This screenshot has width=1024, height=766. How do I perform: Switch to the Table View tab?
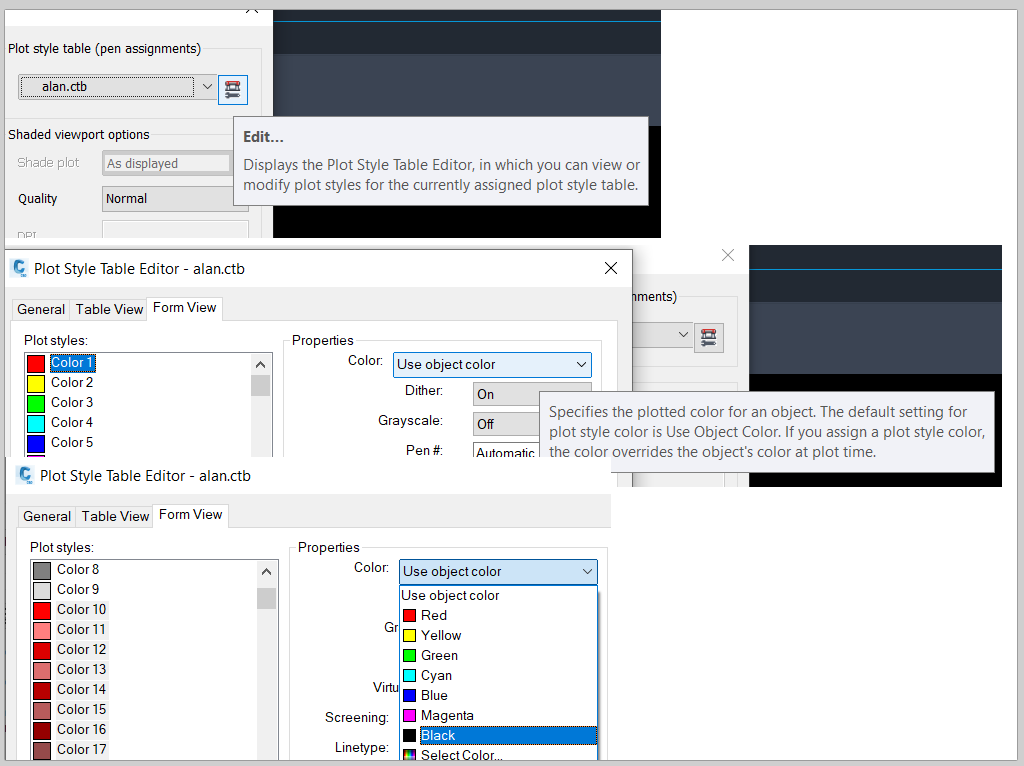[109, 309]
